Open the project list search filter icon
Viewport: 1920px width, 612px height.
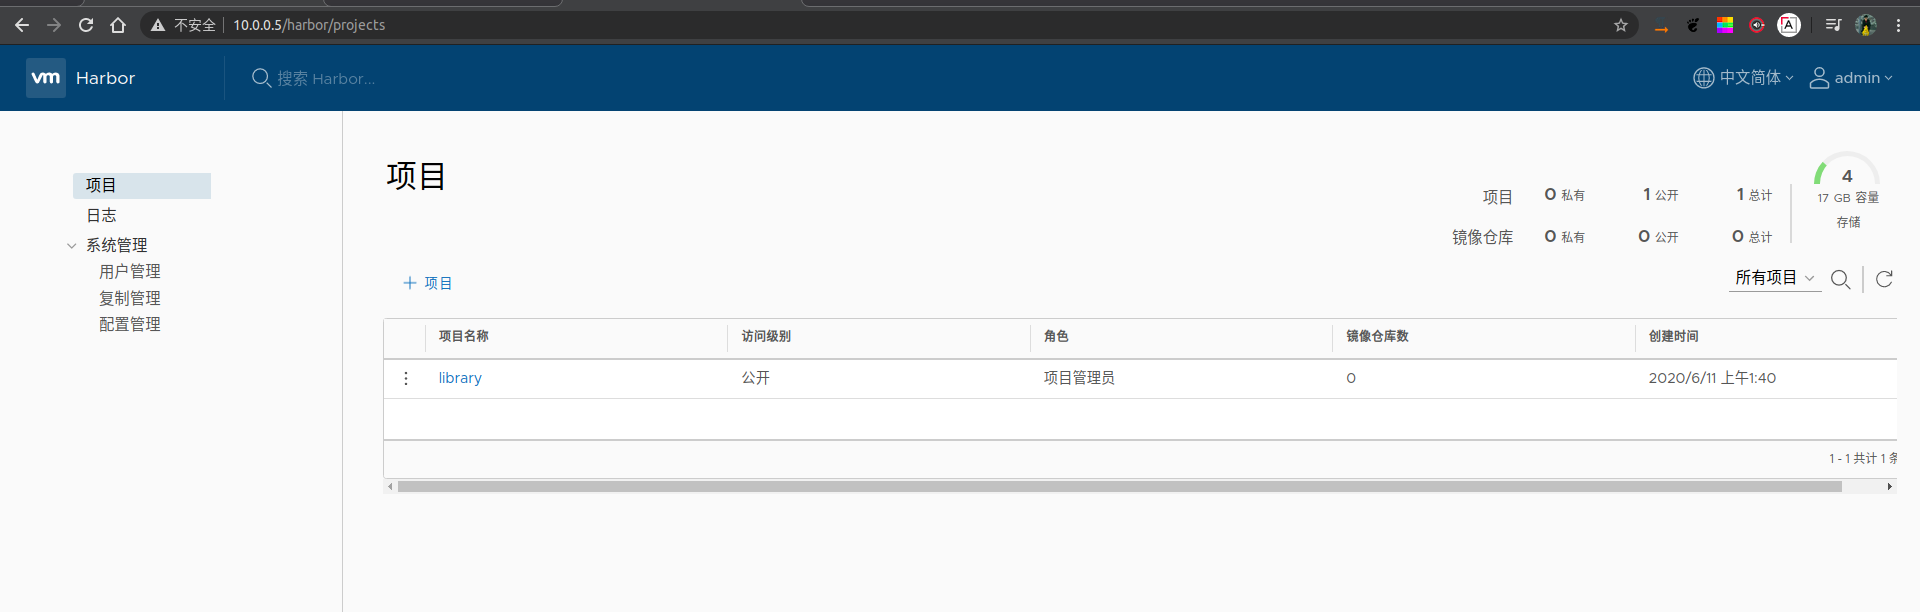point(1840,279)
